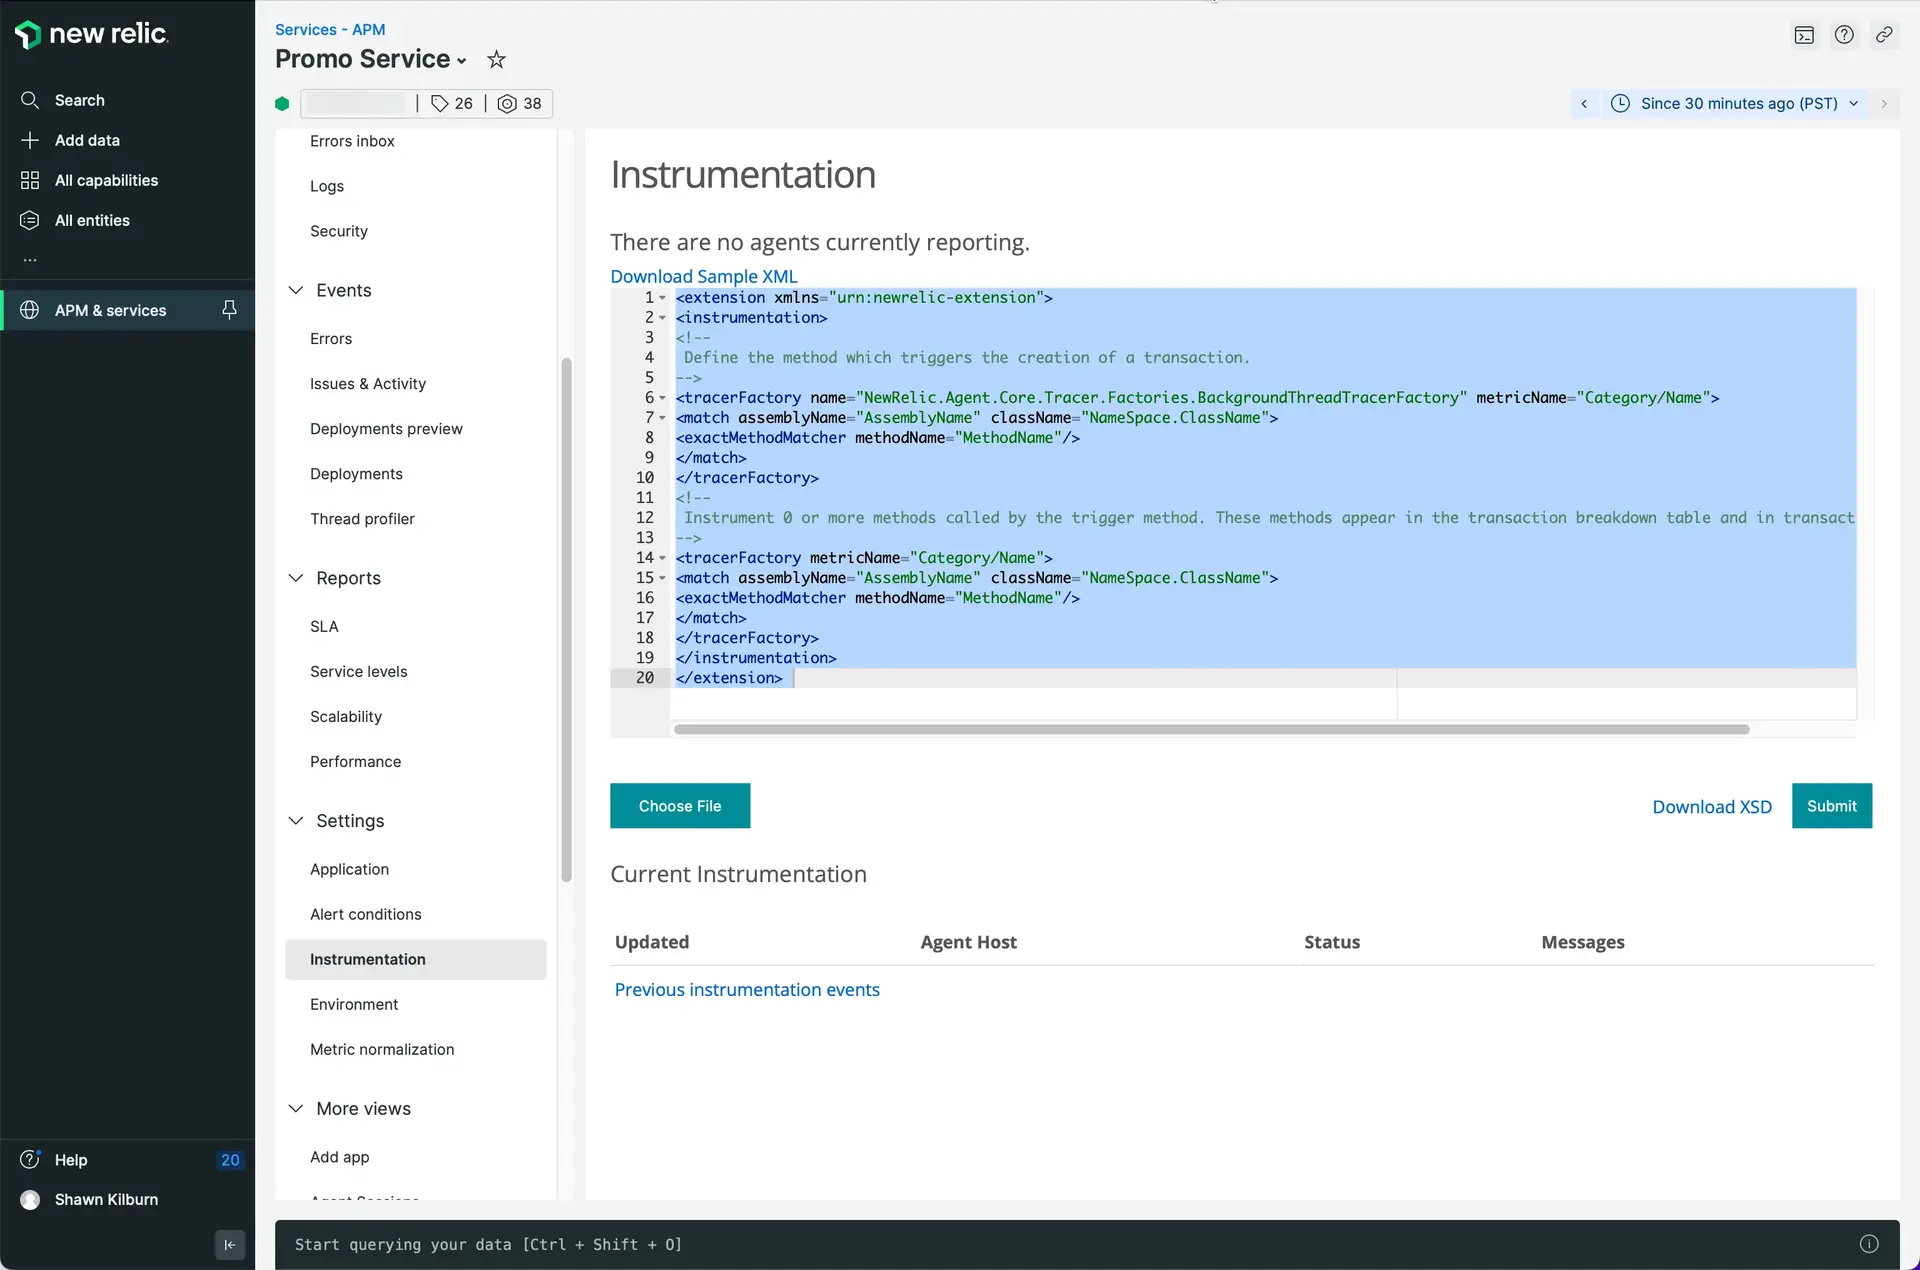1920x1270 pixels.
Task: Click the bookmark/star icon for Promo Service
Action: point(496,60)
